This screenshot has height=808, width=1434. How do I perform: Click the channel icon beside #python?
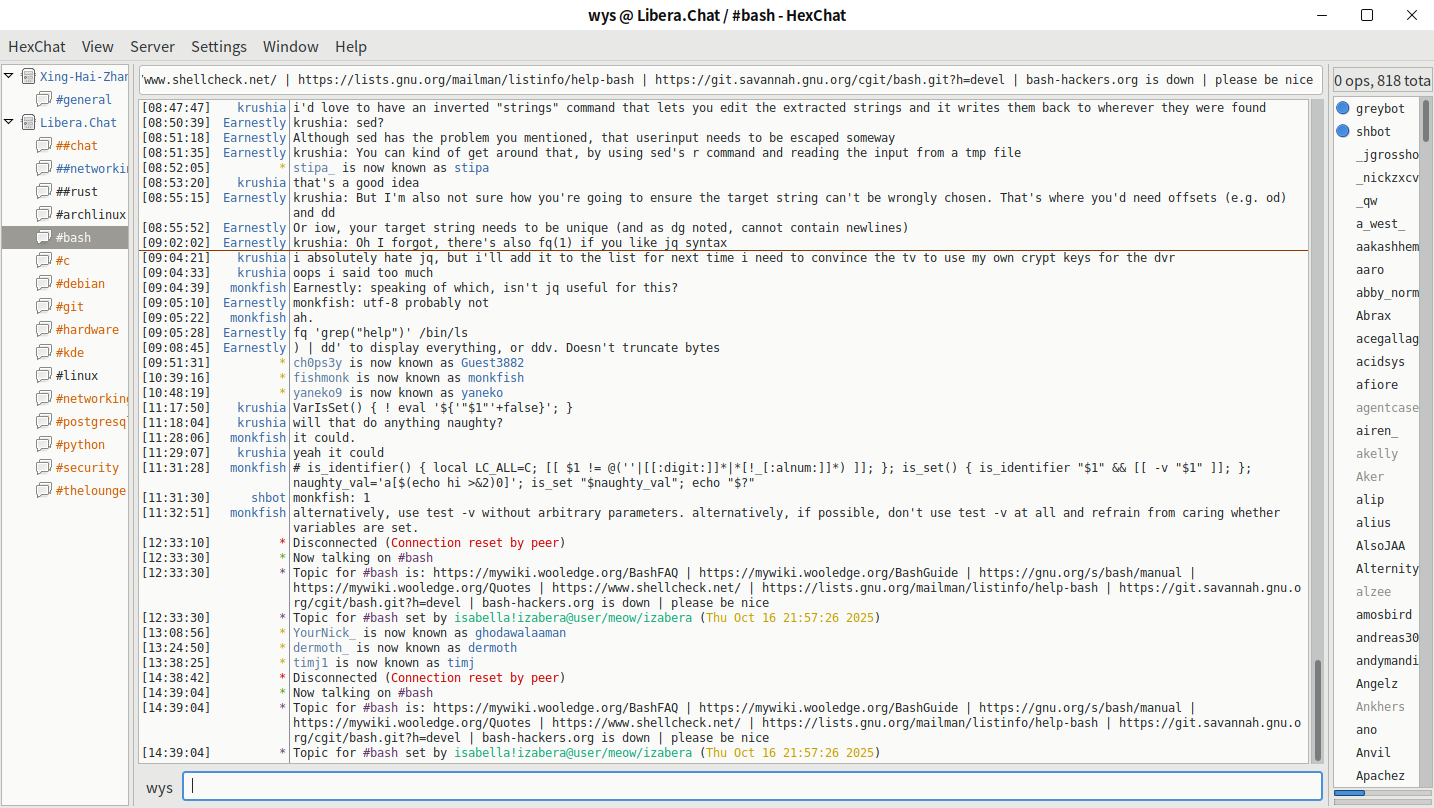pyautogui.click(x=43, y=444)
